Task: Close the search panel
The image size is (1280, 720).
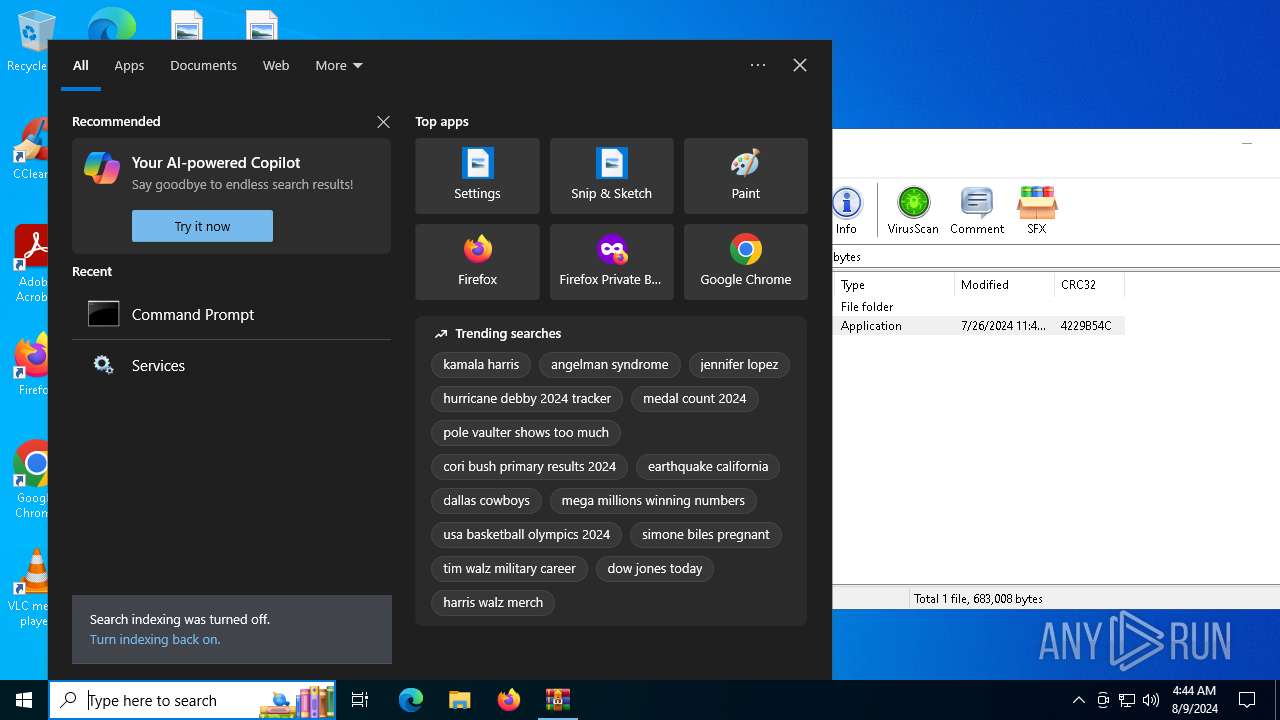Action: [x=800, y=65]
